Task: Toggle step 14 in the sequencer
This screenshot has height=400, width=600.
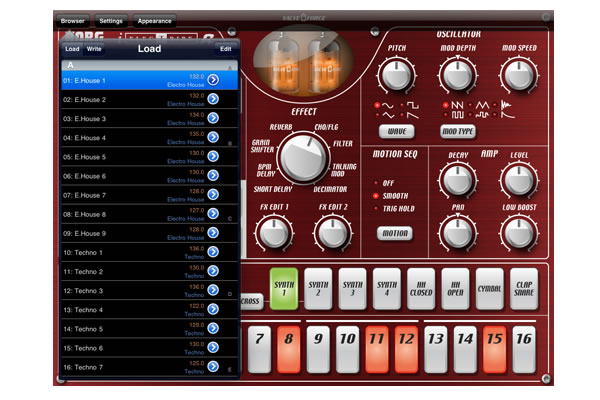Action: tap(465, 349)
